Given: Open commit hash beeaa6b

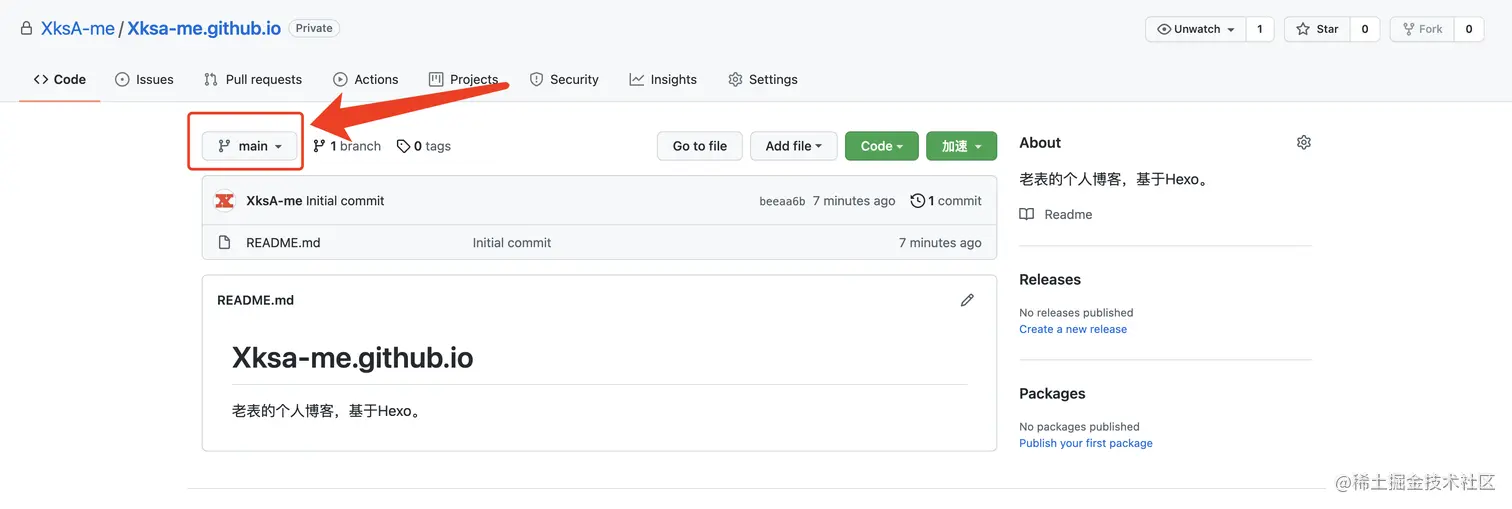Looking at the screenshot, I should (x=782, y=201).
